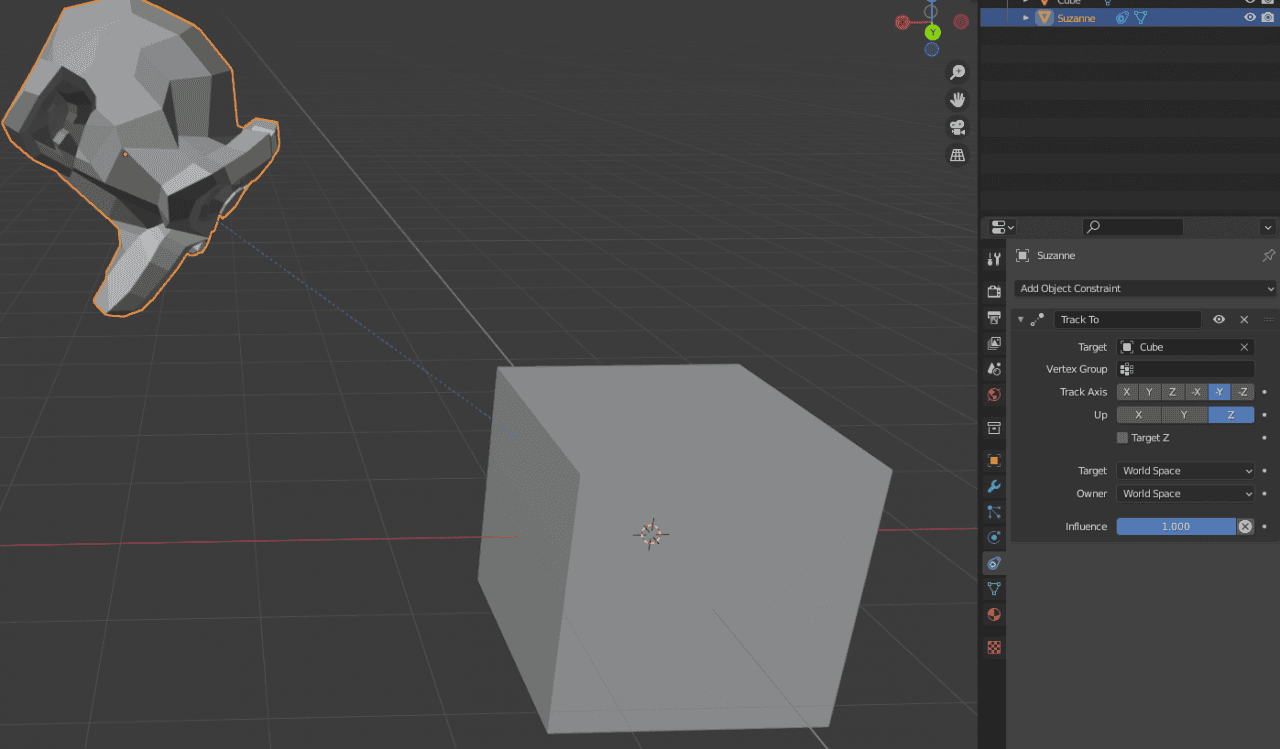Click the Influence slider
The image size is (1280, 749).
(x=1176, y=526)
